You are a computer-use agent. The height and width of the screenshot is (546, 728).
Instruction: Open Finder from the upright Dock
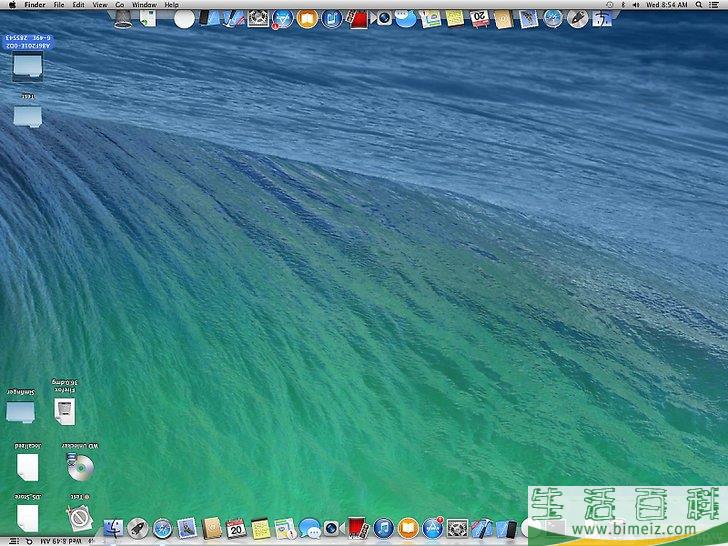point(113,528)
